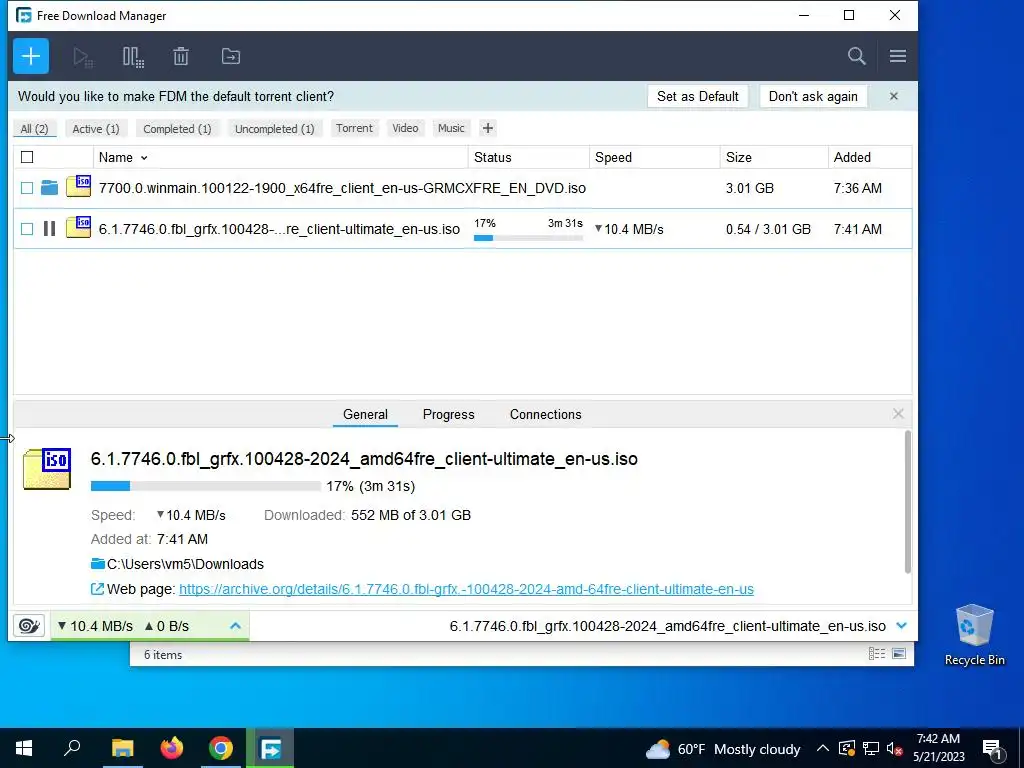Click Set as Default button

[697, 96]
